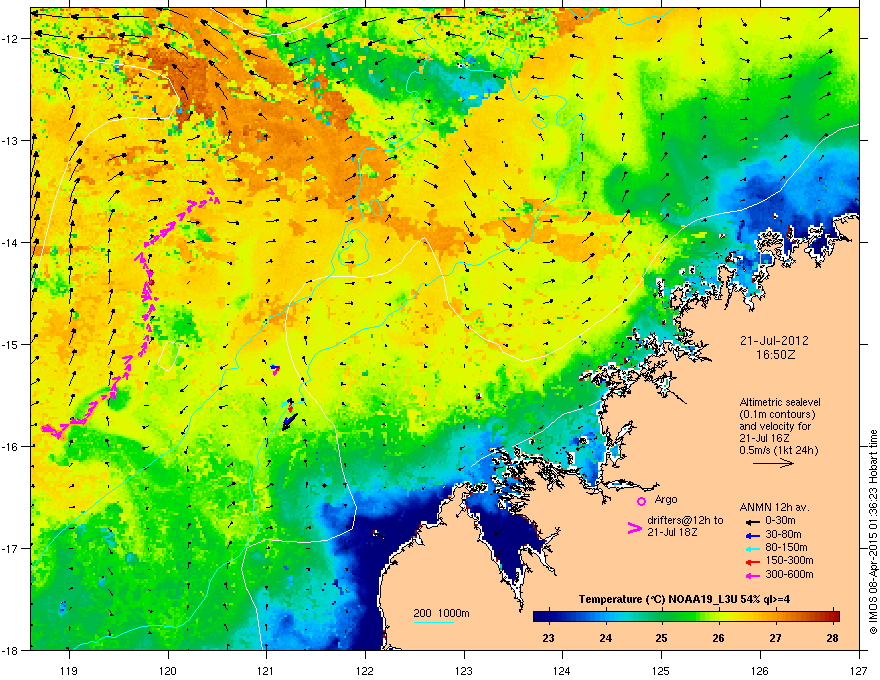Click the 0.5m/s velocity scale arrow

[773, 463]
